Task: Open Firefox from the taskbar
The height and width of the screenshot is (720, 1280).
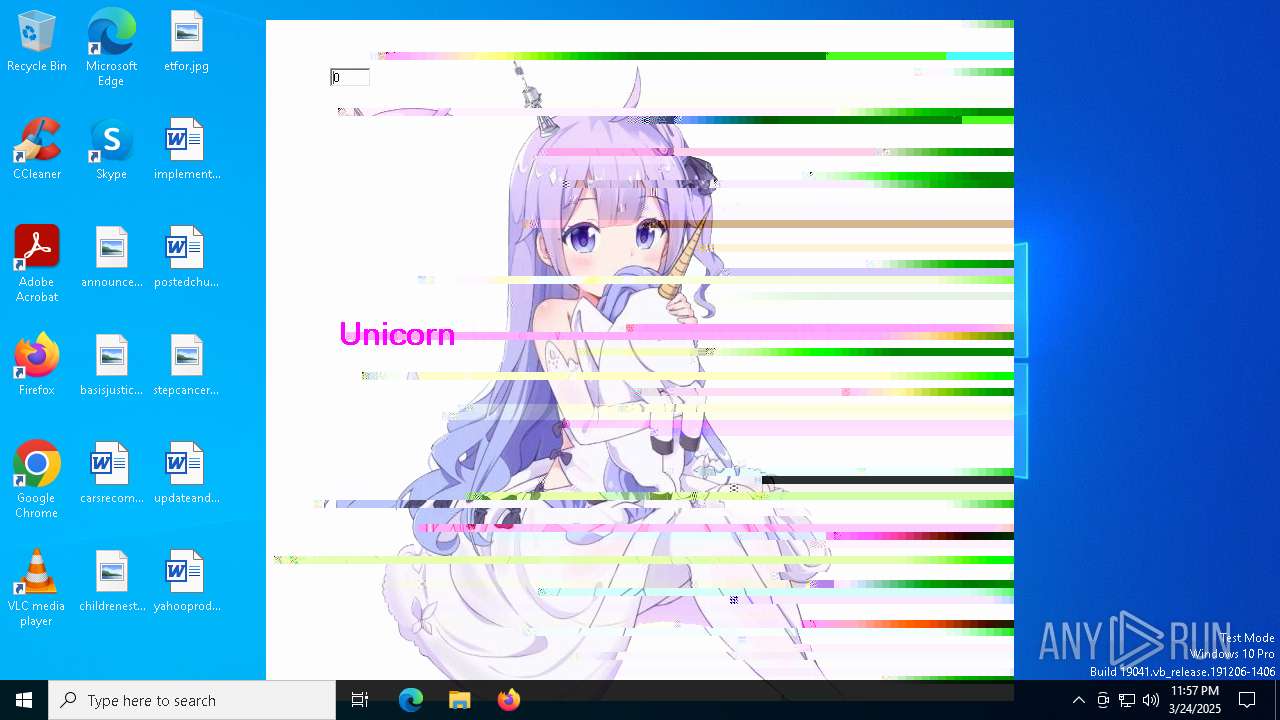Action: click(x=508, y=700)
